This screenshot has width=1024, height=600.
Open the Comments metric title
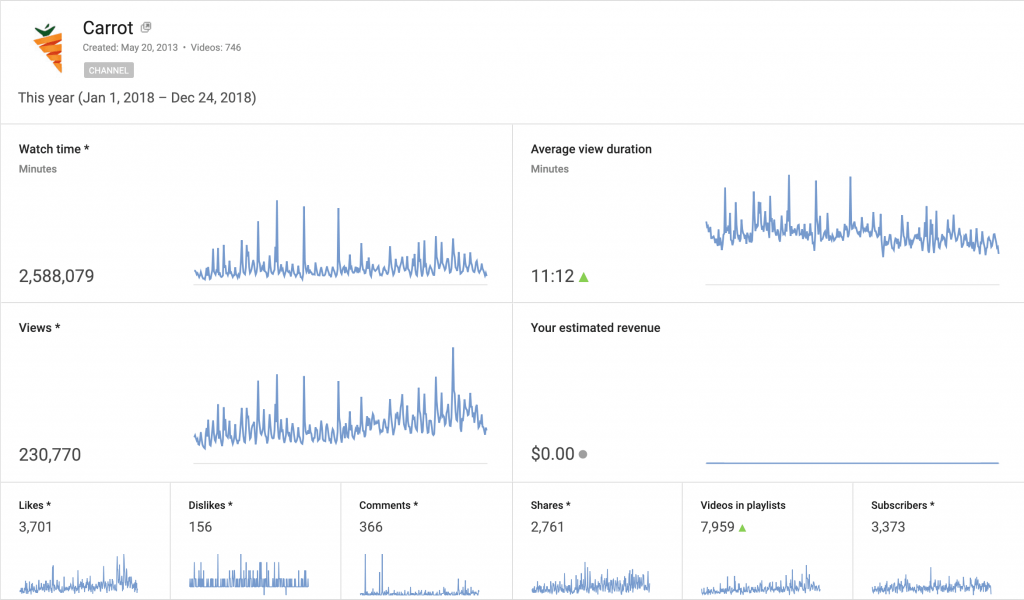pos(388,506)
